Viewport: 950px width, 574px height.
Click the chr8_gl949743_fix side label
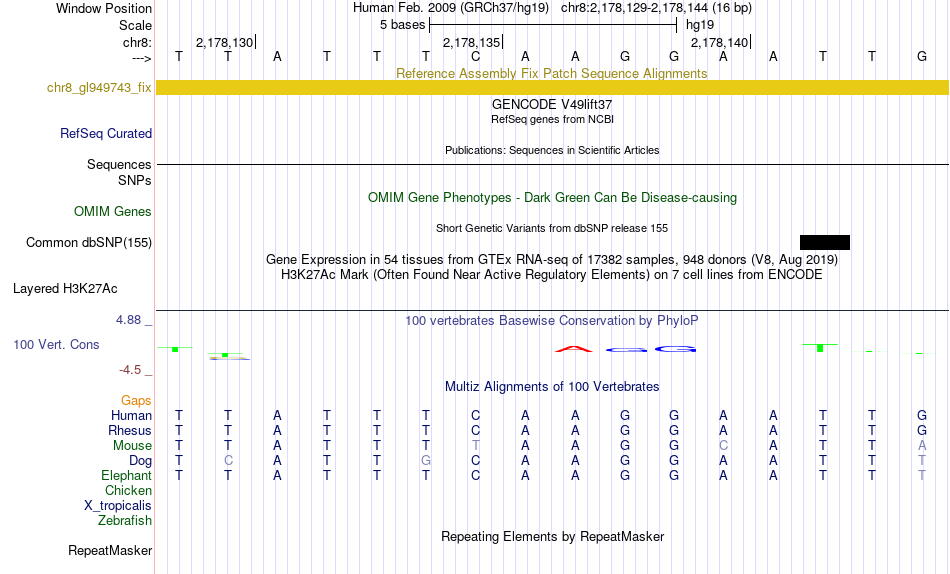pyautogui.click(x=99, y=87)
